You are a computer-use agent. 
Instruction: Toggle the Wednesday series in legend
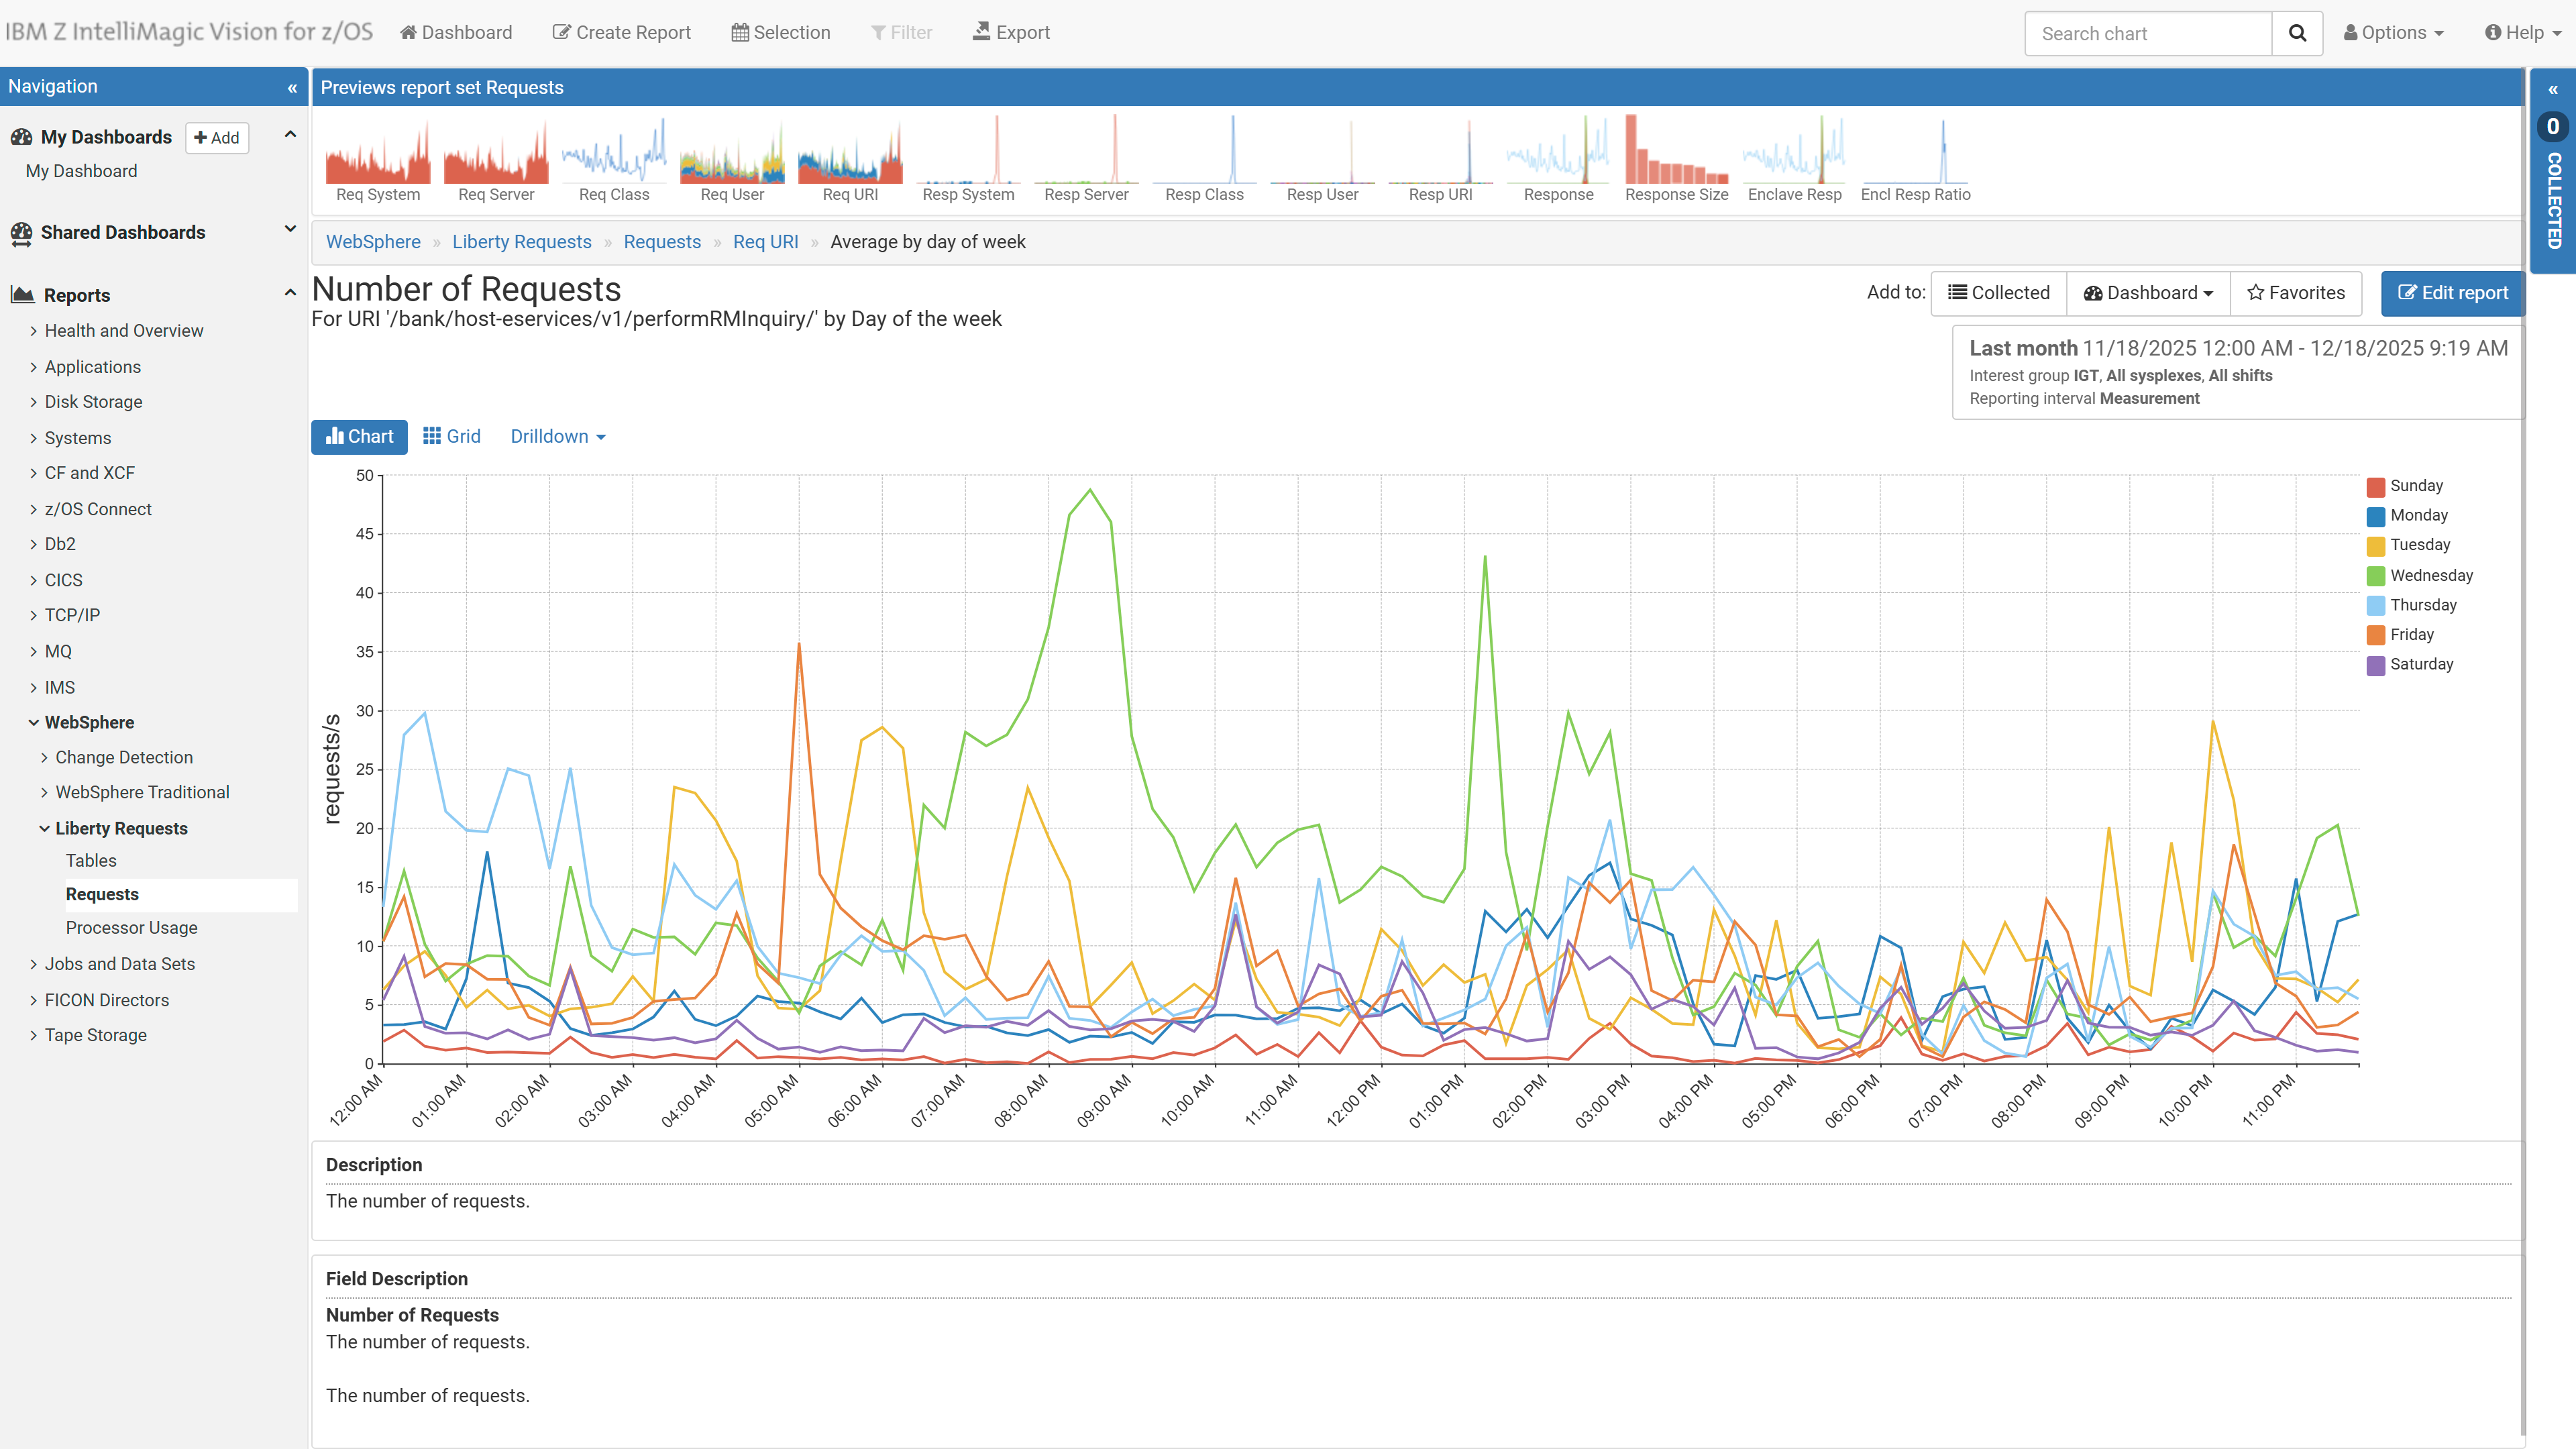click(x=2420, y=576)
